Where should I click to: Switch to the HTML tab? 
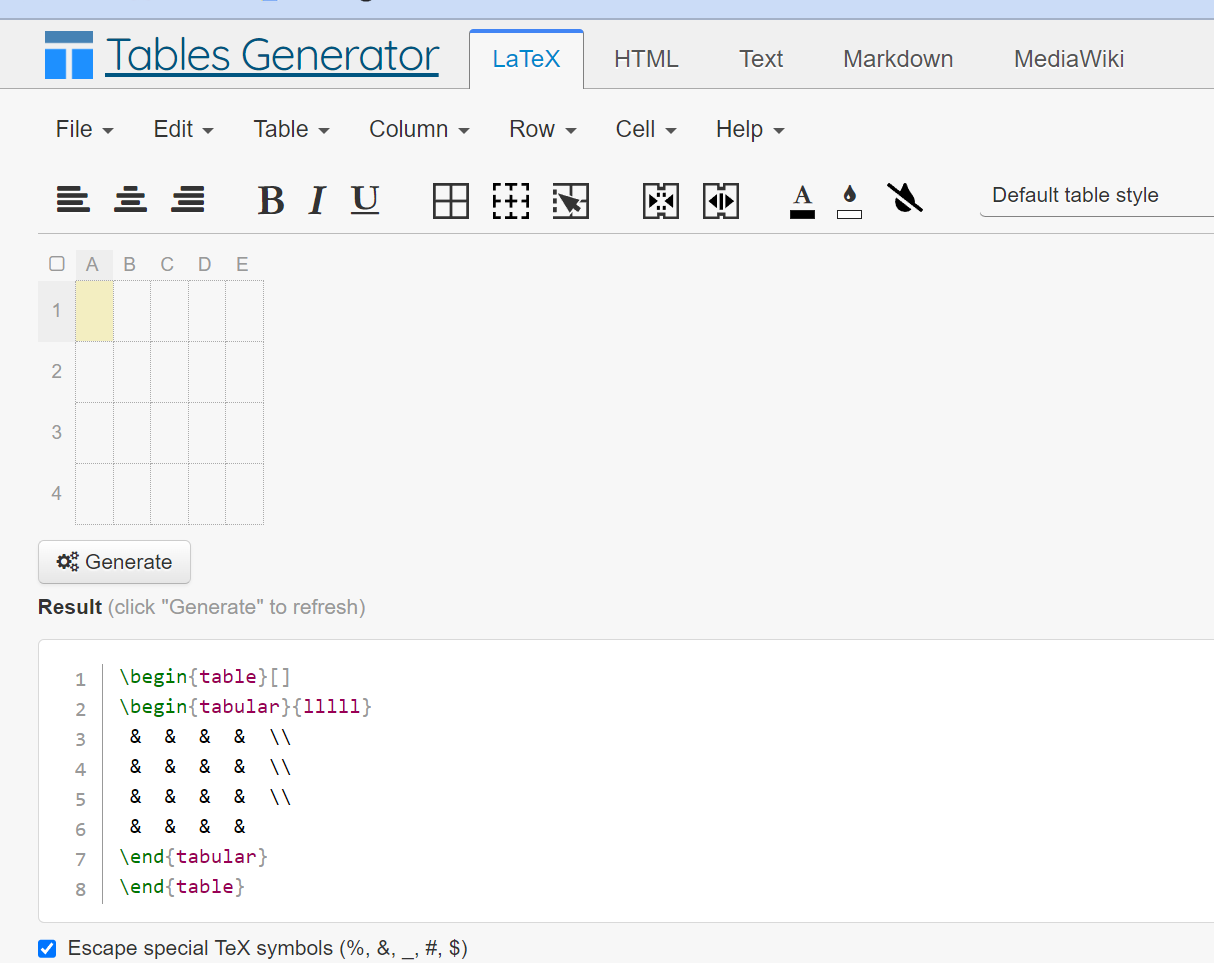tap(646, 59)
